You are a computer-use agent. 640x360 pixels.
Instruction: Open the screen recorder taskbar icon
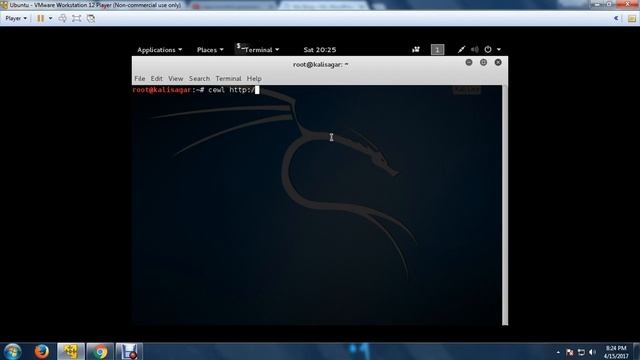129,351
